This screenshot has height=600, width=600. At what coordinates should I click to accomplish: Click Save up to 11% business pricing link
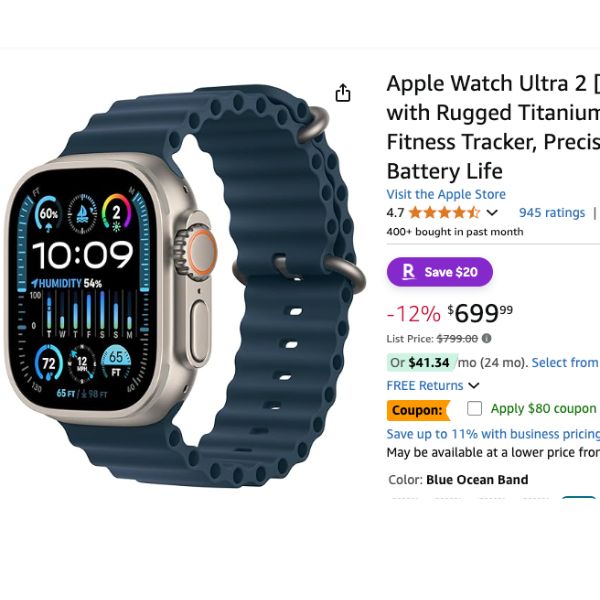(493, 434)
